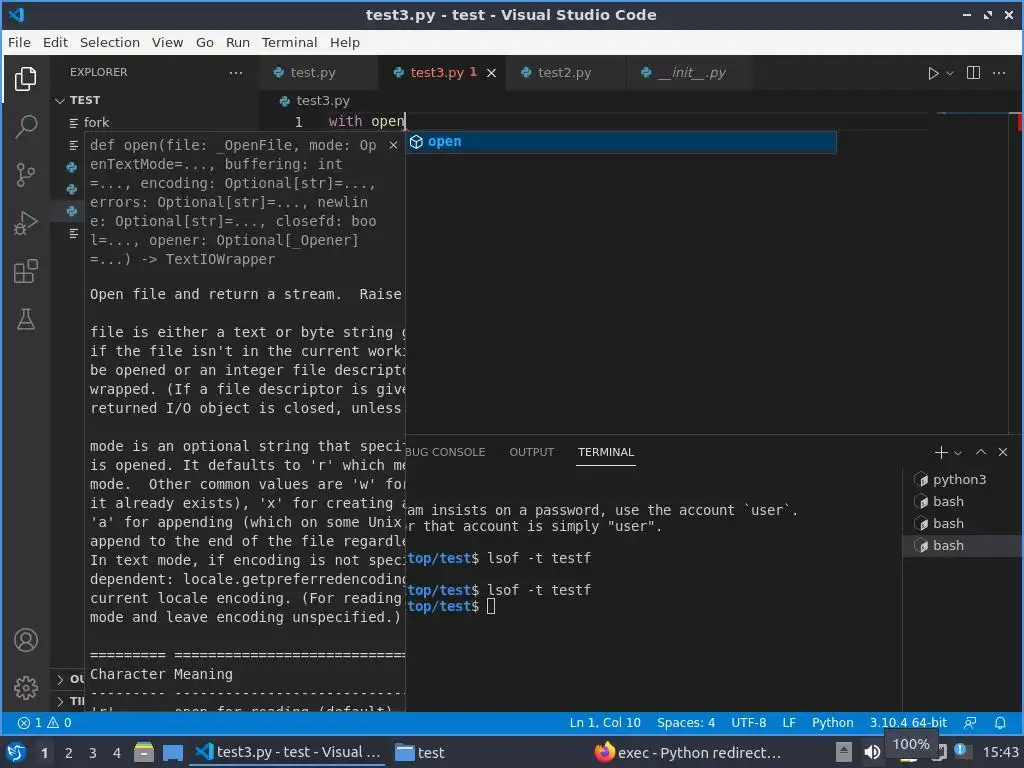Click Ln 1, Col 10 status item
Screen dimensions: 1024x768
(x=605, y=723)
